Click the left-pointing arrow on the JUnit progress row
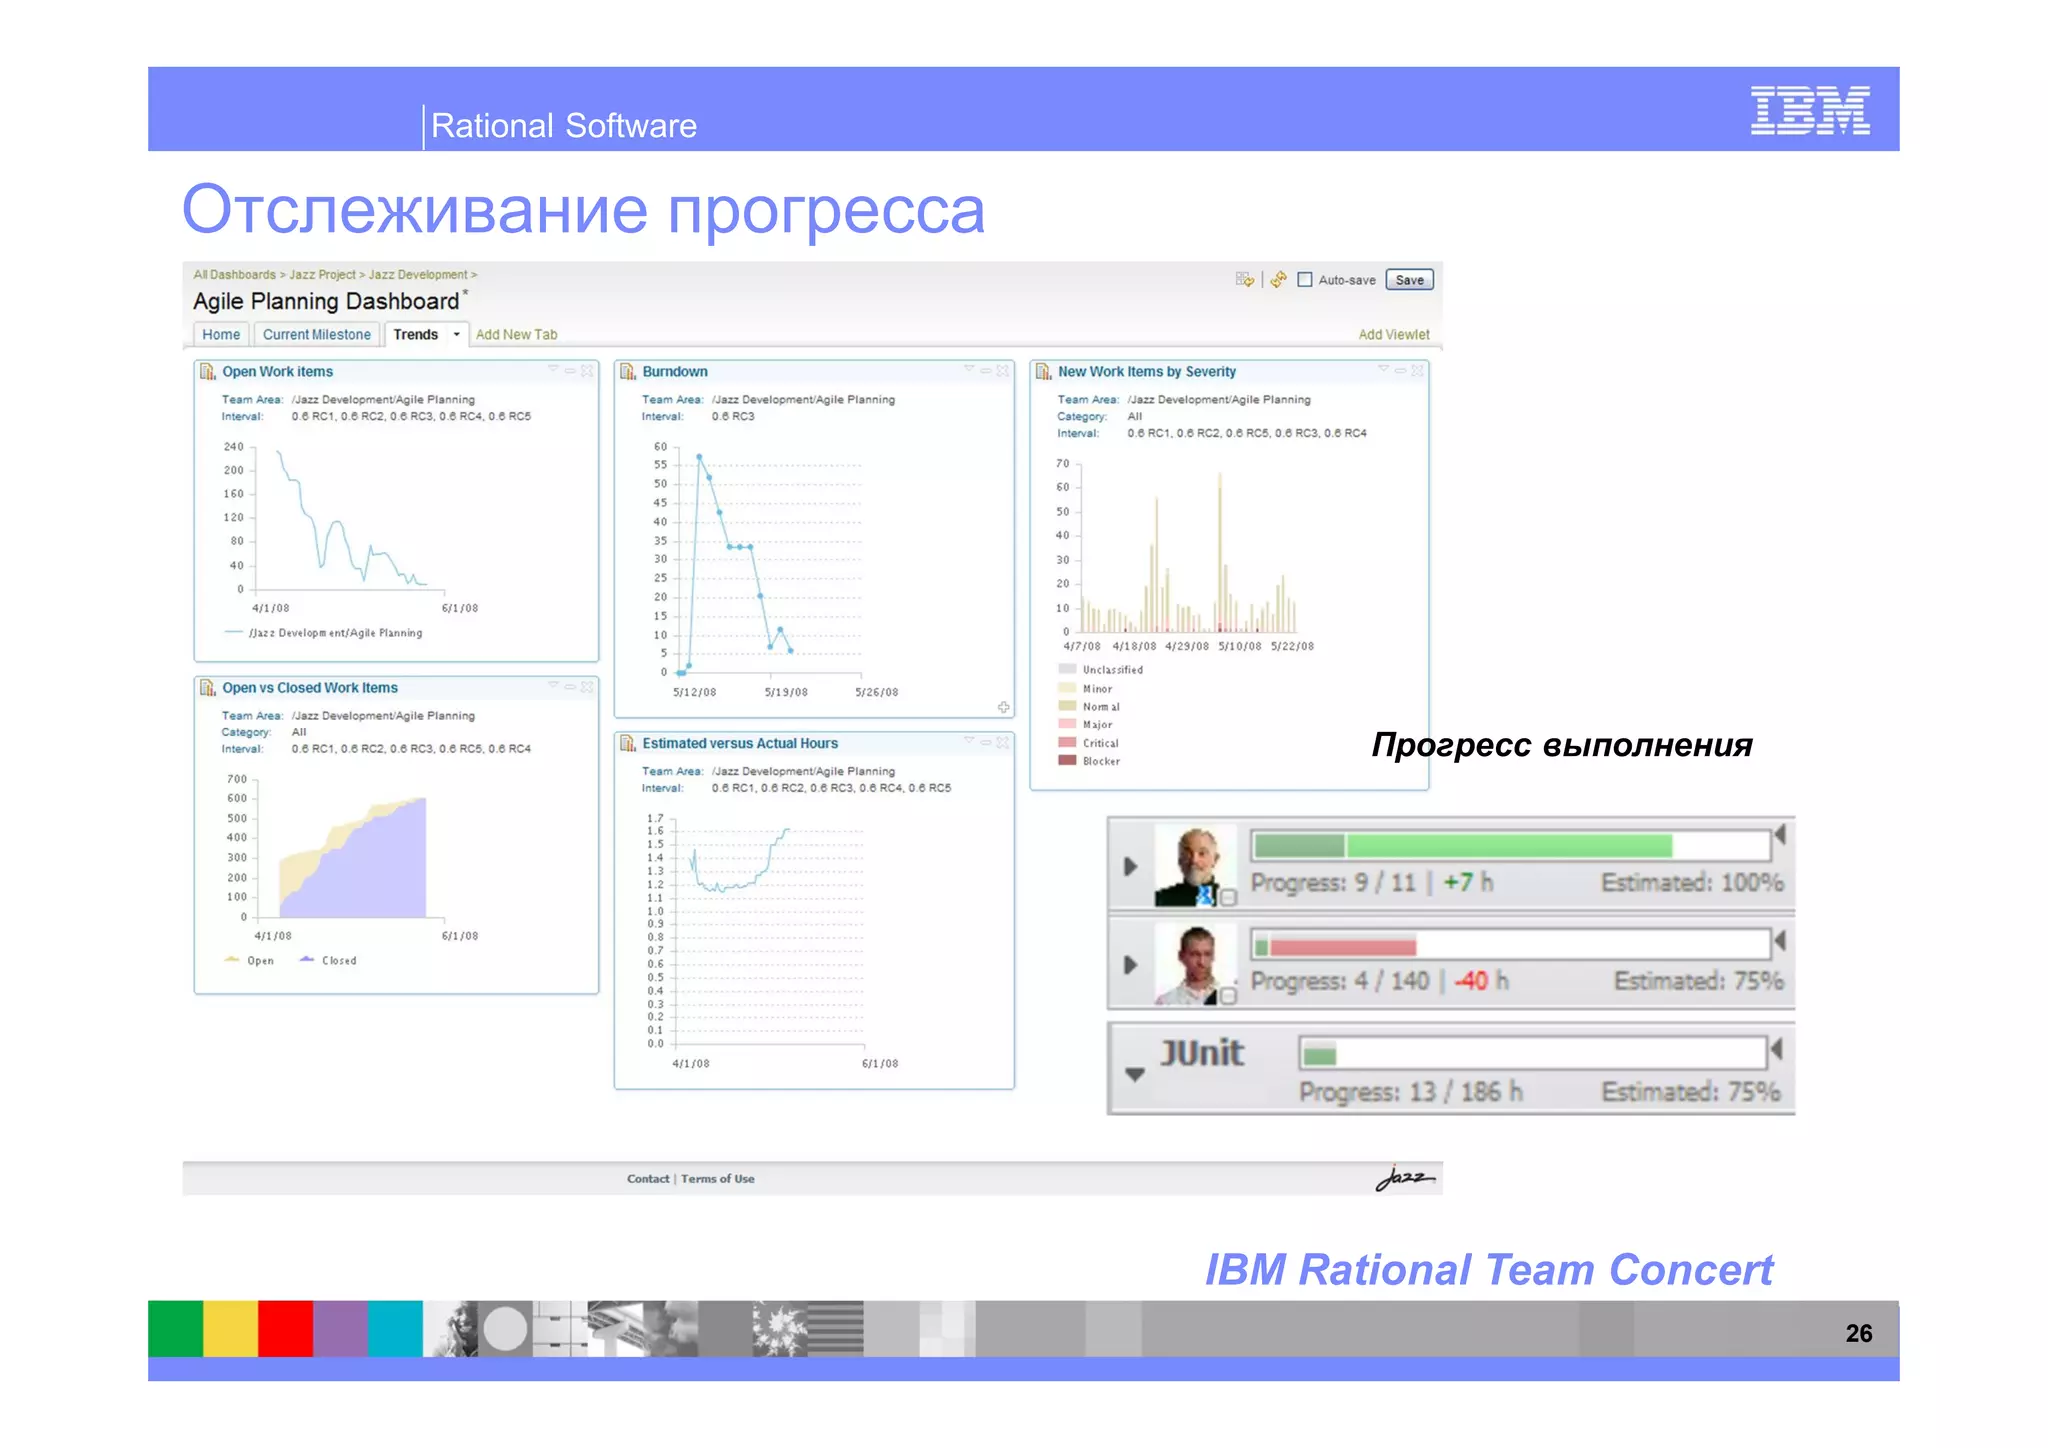Viewport: 2048px width, 1448px height. coord(1777,1049)
